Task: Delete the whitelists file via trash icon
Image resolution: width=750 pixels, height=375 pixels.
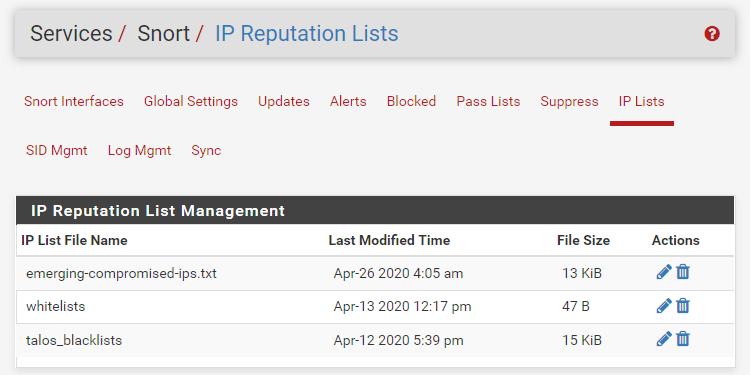Action: (683, 306)
